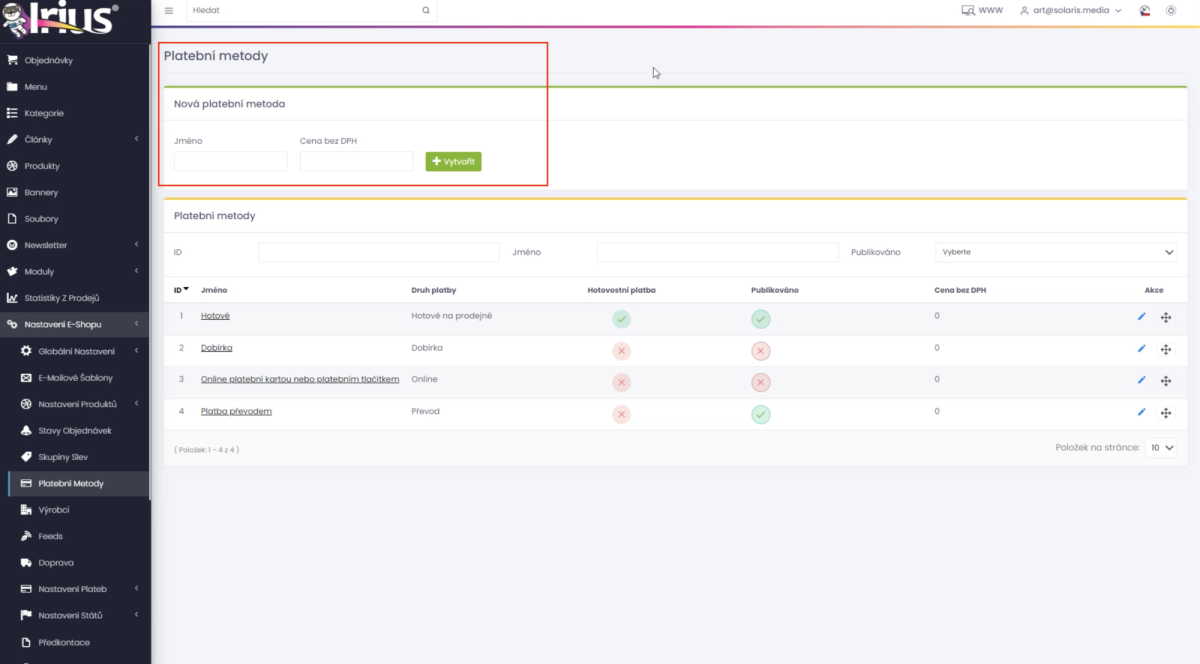Expand Globální Nastavení submenu
Screen dimensions: 1200x664
click(75, 351)
